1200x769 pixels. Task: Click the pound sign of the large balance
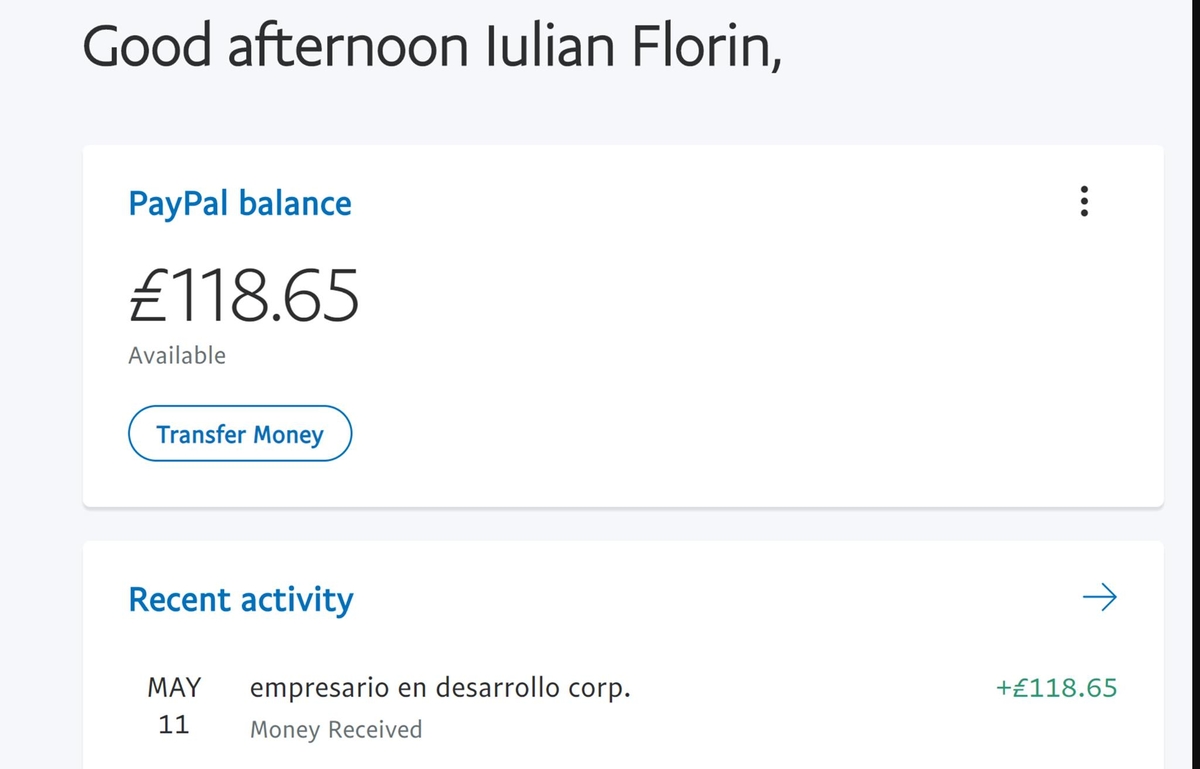[146, 294]
